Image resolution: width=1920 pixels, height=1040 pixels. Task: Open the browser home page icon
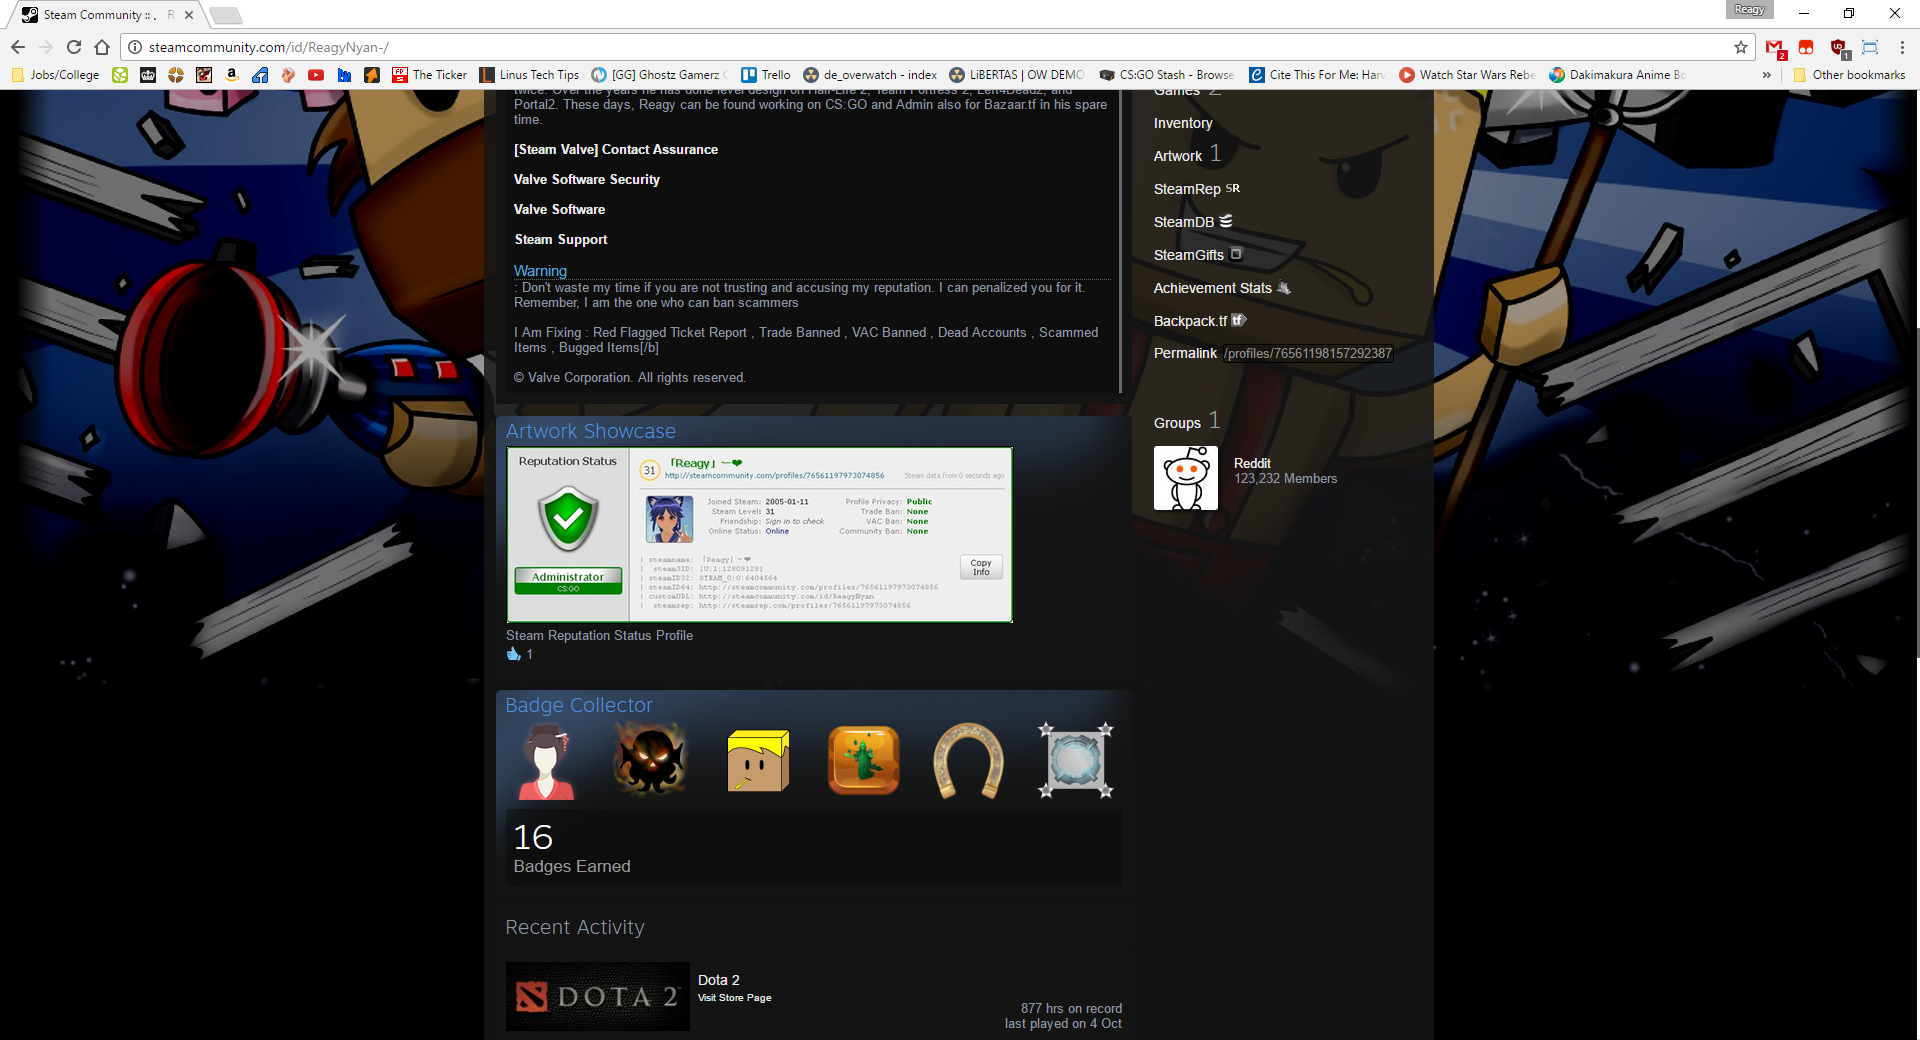102,47
